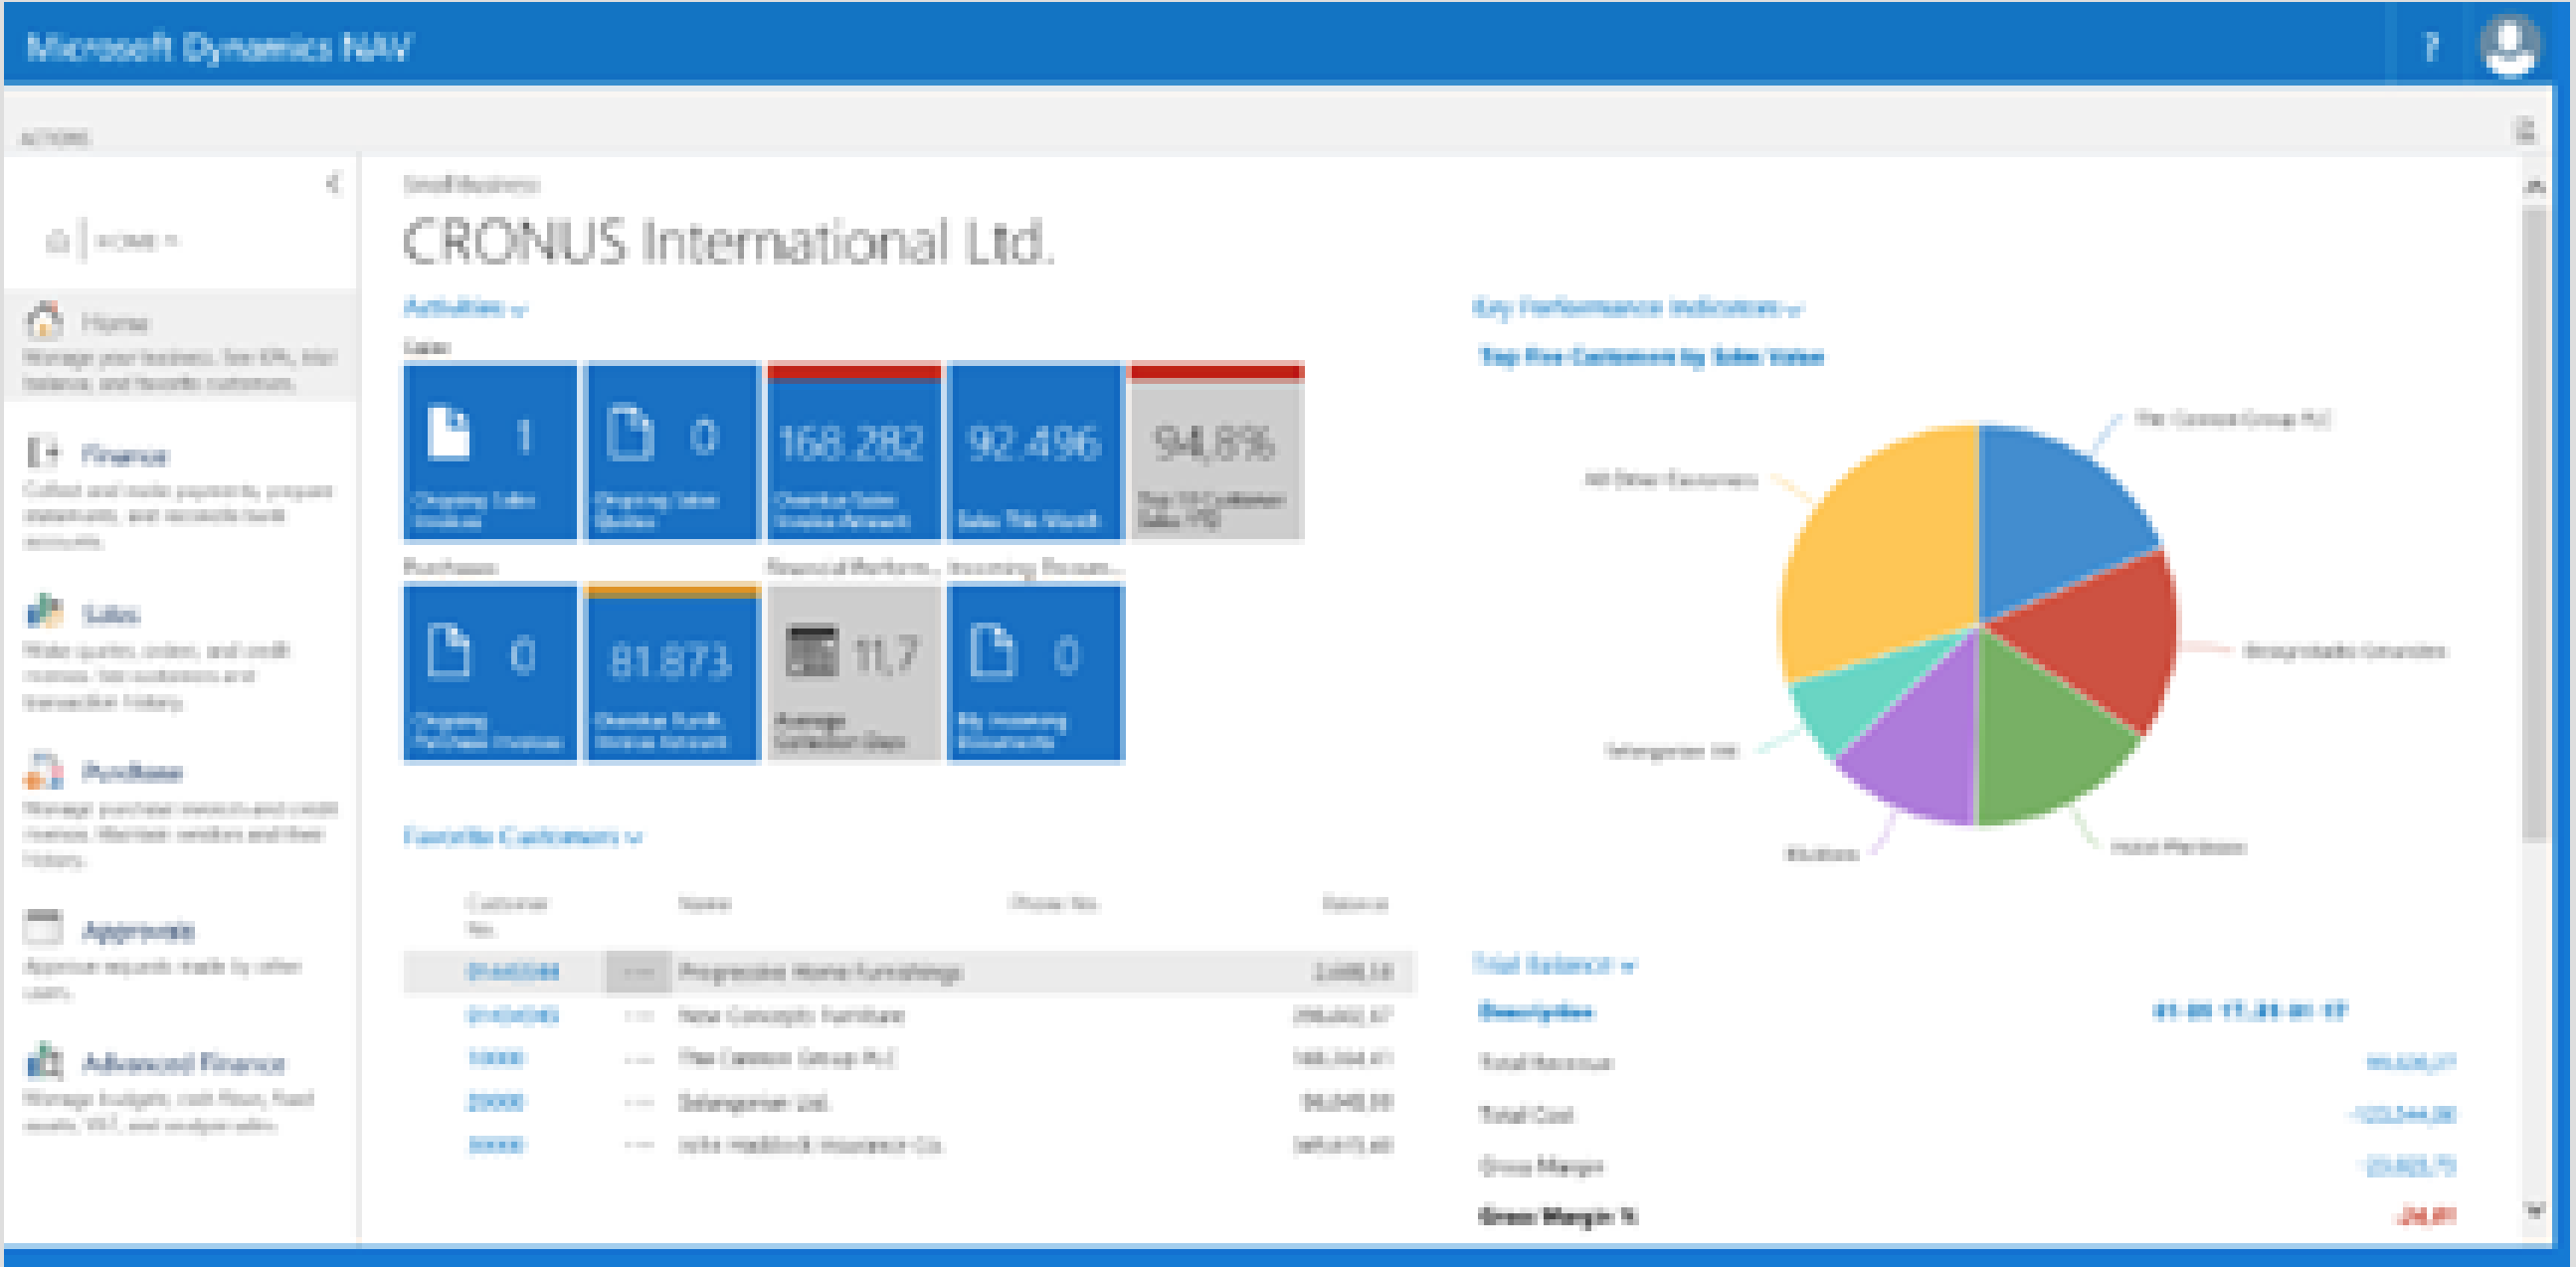Open the Trial Balance dropdown

click(1552, 964)
